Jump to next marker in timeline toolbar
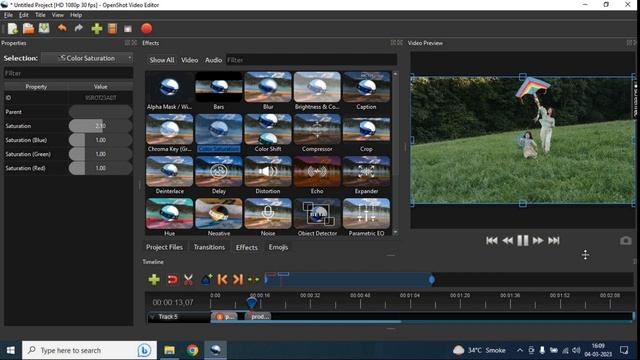 point(238,280)
